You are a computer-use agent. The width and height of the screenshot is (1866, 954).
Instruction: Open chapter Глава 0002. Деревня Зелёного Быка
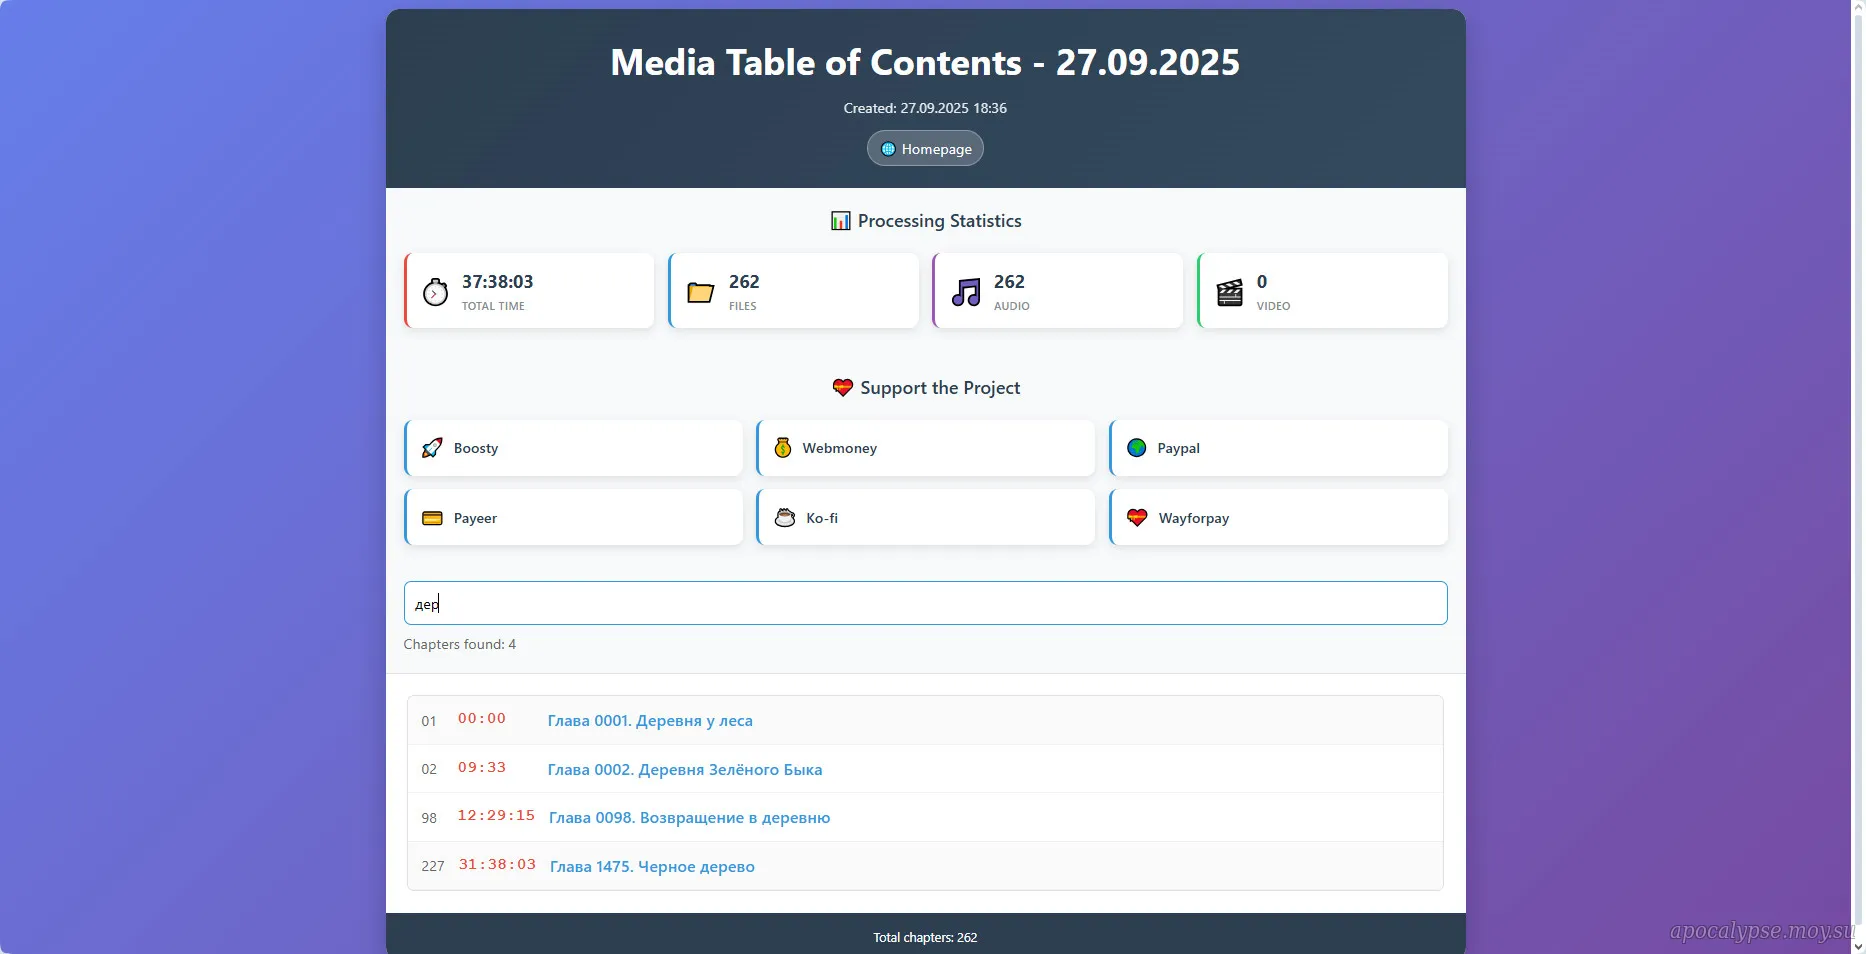pos(685,770)
